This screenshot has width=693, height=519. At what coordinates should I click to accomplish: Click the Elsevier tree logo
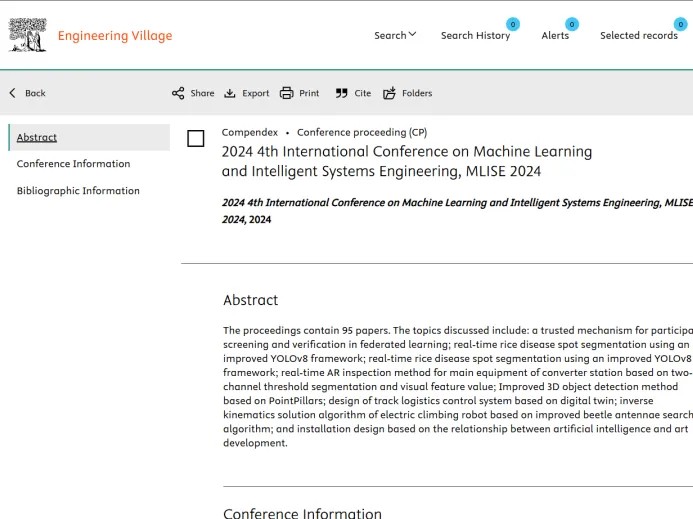tap(27, 35)
